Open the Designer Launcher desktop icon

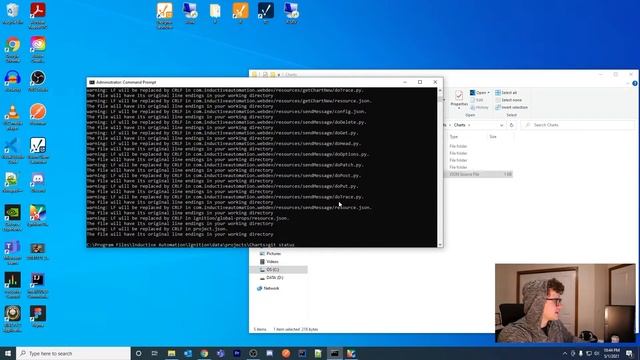point(164,16)
